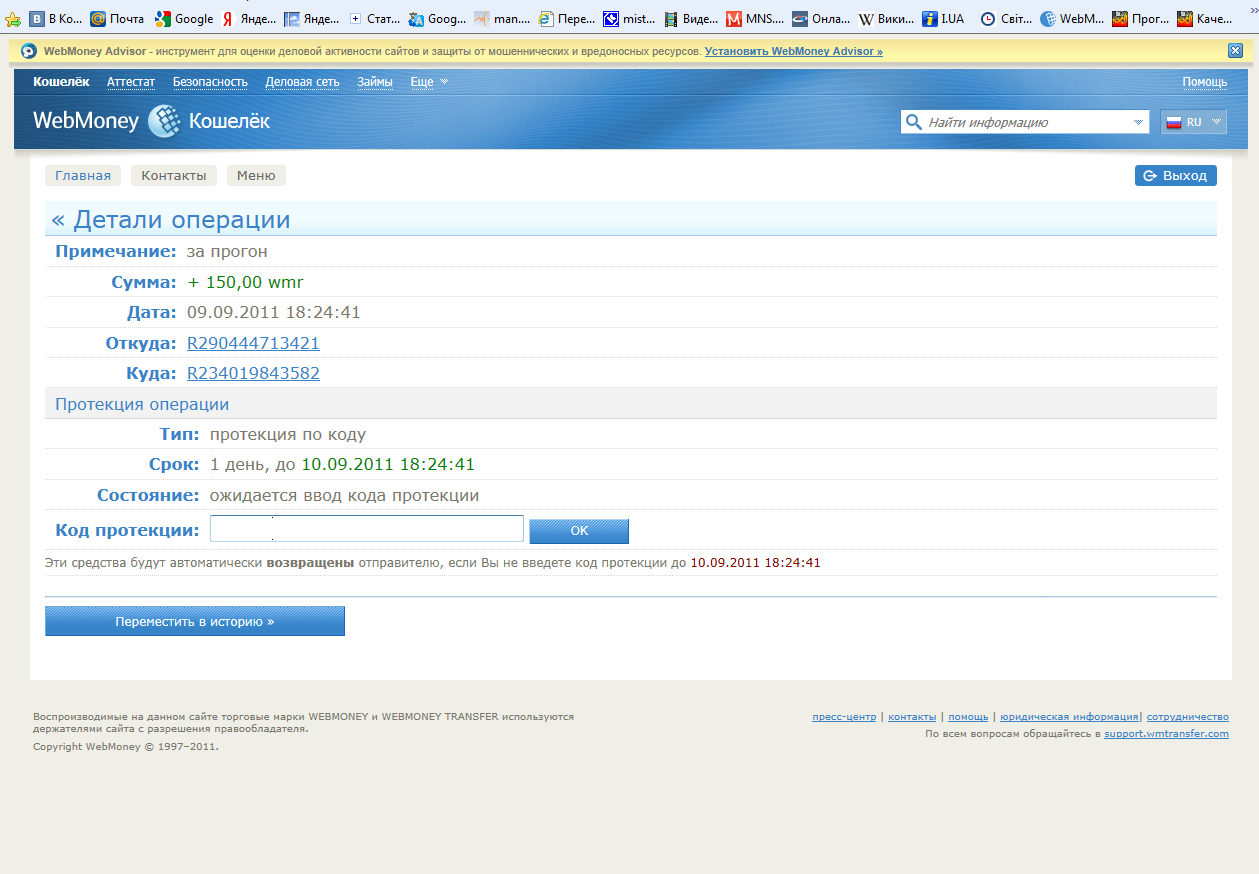Click the WebMoney Advisor bar icon
1259x874 pixels.
[29, 51]
